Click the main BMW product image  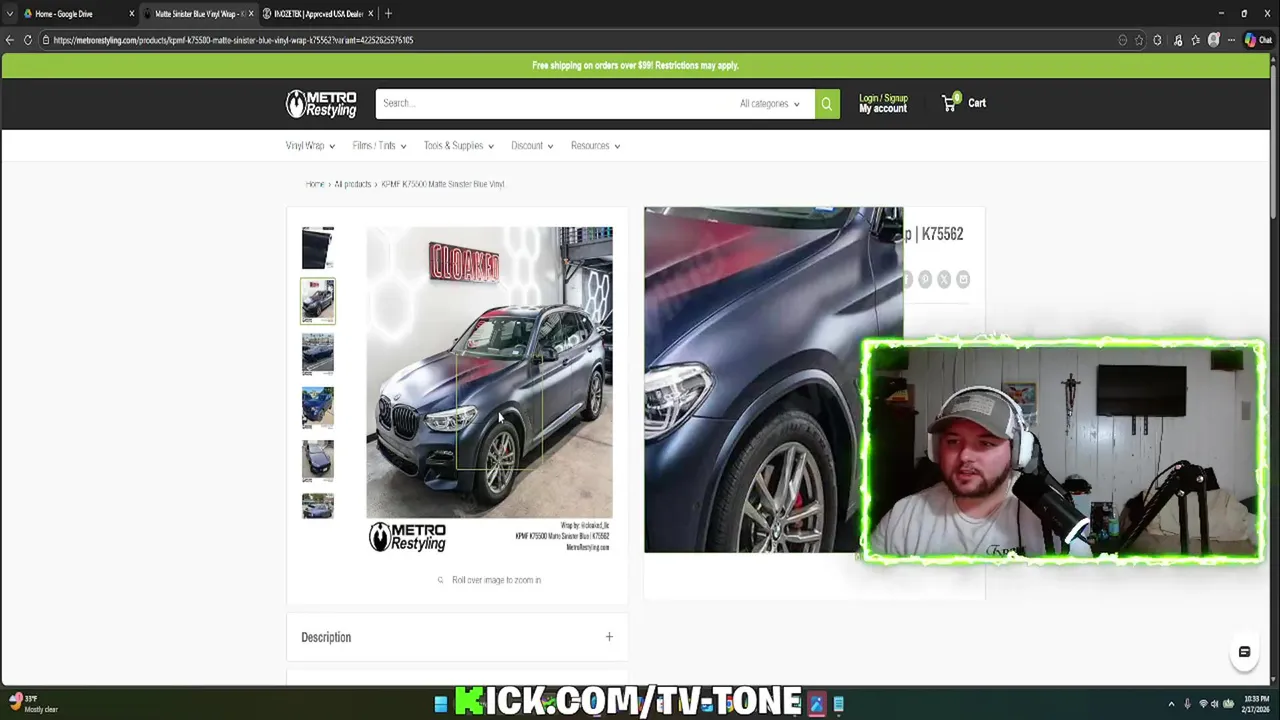click(489, 390)
